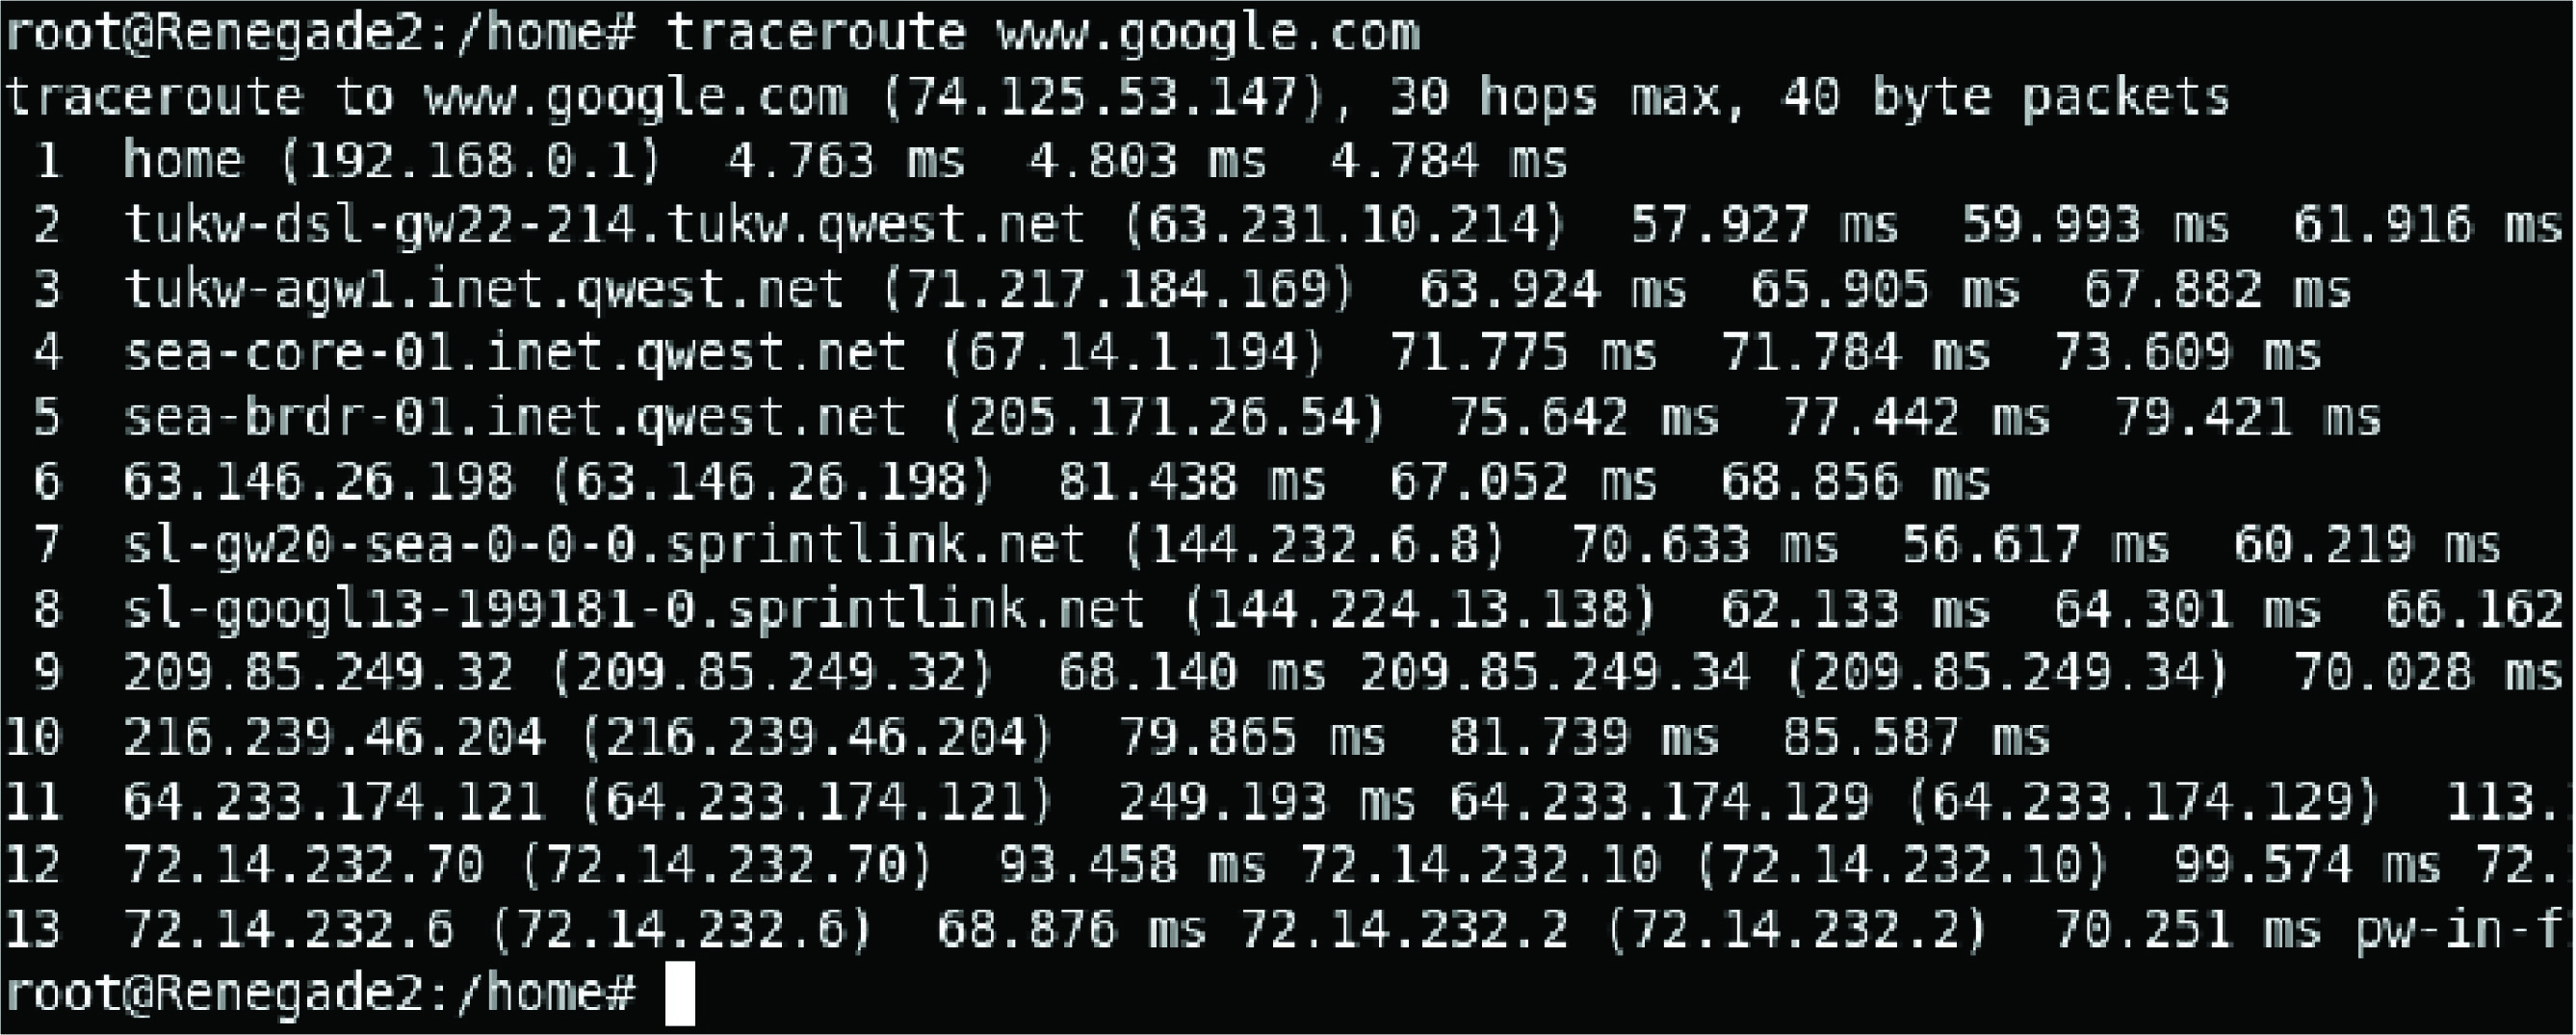Click sl-googl13-199181-0.sprintlink.net hostname

[634, 609]
